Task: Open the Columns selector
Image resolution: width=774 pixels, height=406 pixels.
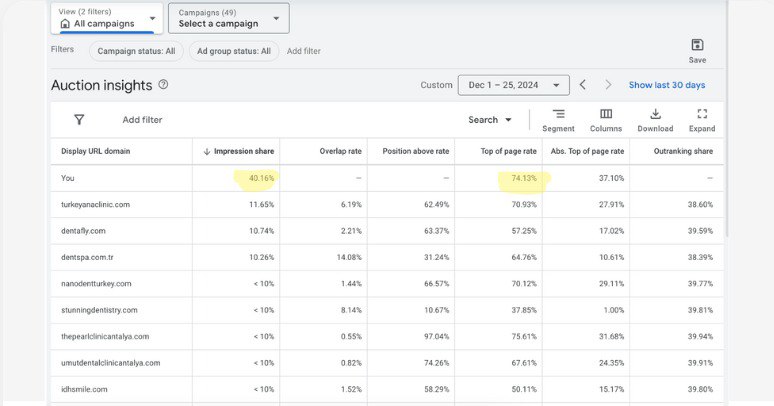Action: tap(606, 120)
